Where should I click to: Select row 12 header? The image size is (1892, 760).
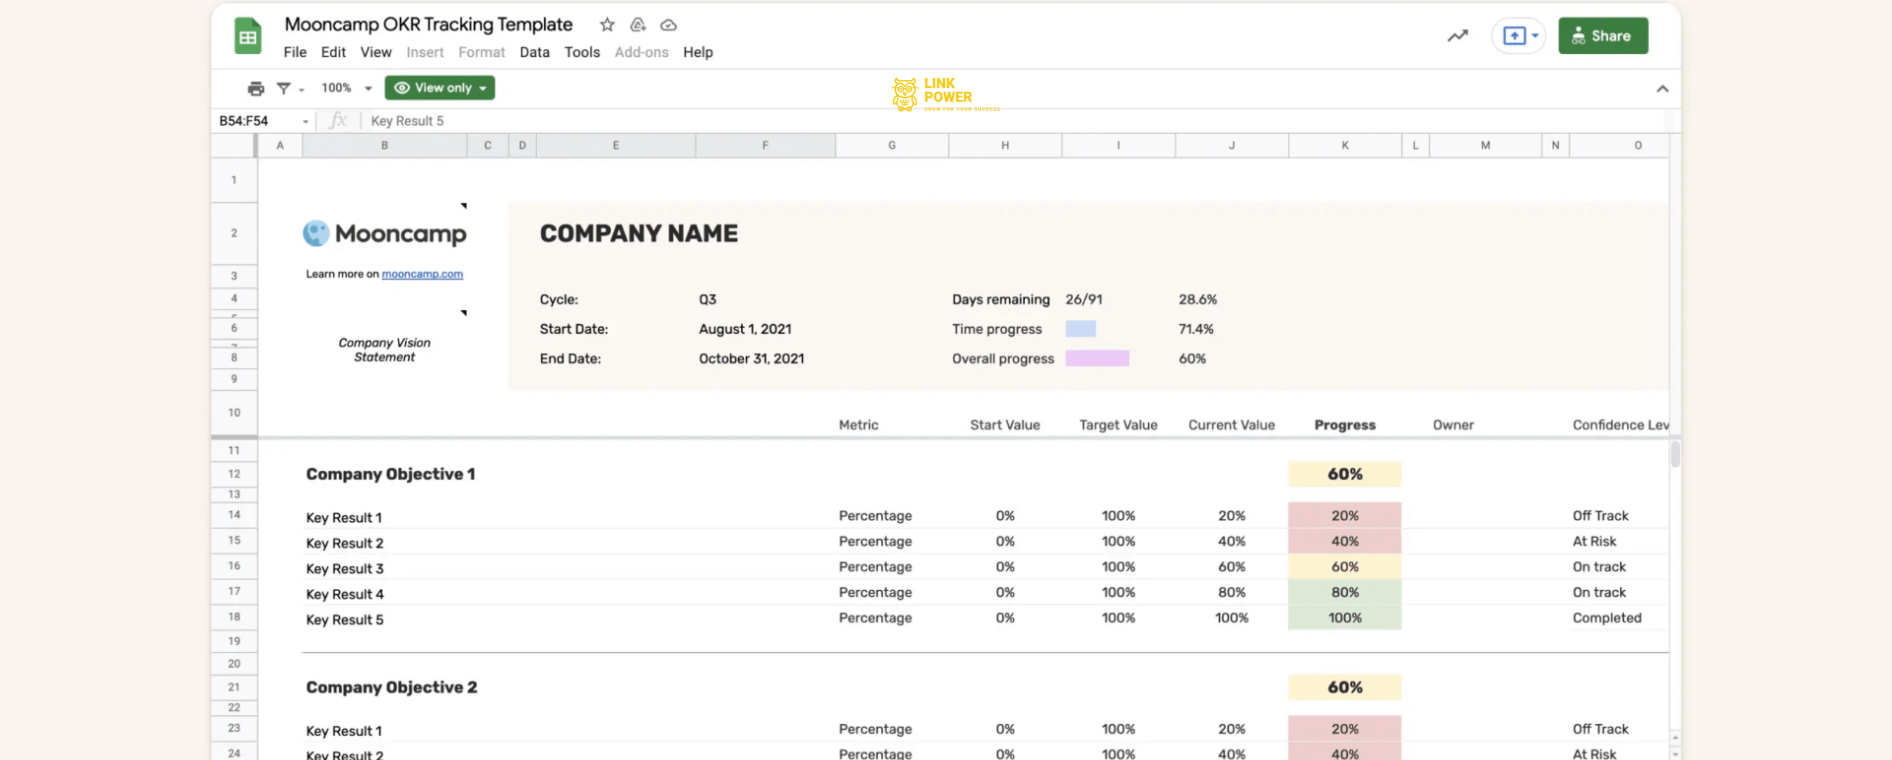[234, 474]
